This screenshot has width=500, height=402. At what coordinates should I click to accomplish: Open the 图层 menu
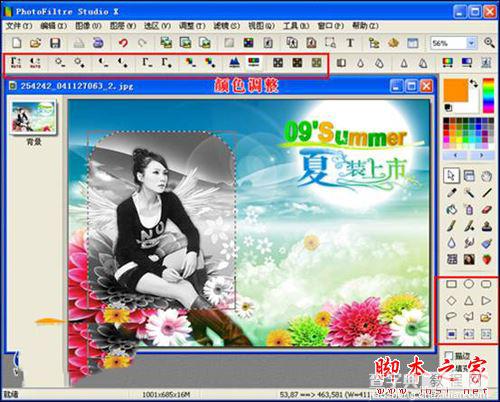(123, 26)
